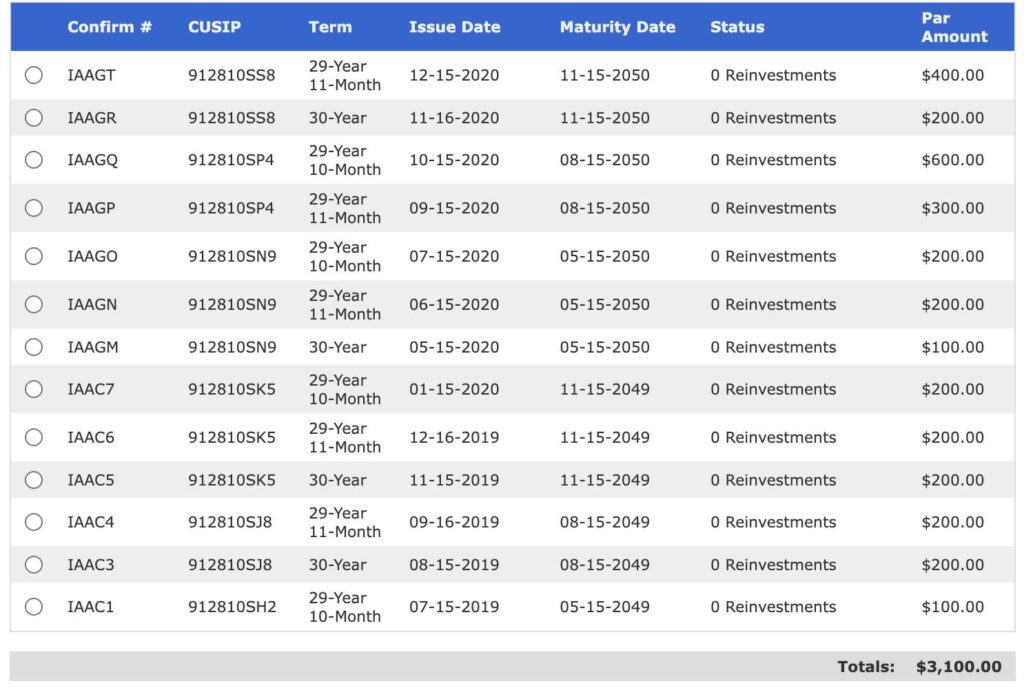Click the Confirm # column header
This screenshot has height=690, width=1024.
(109, 27)
